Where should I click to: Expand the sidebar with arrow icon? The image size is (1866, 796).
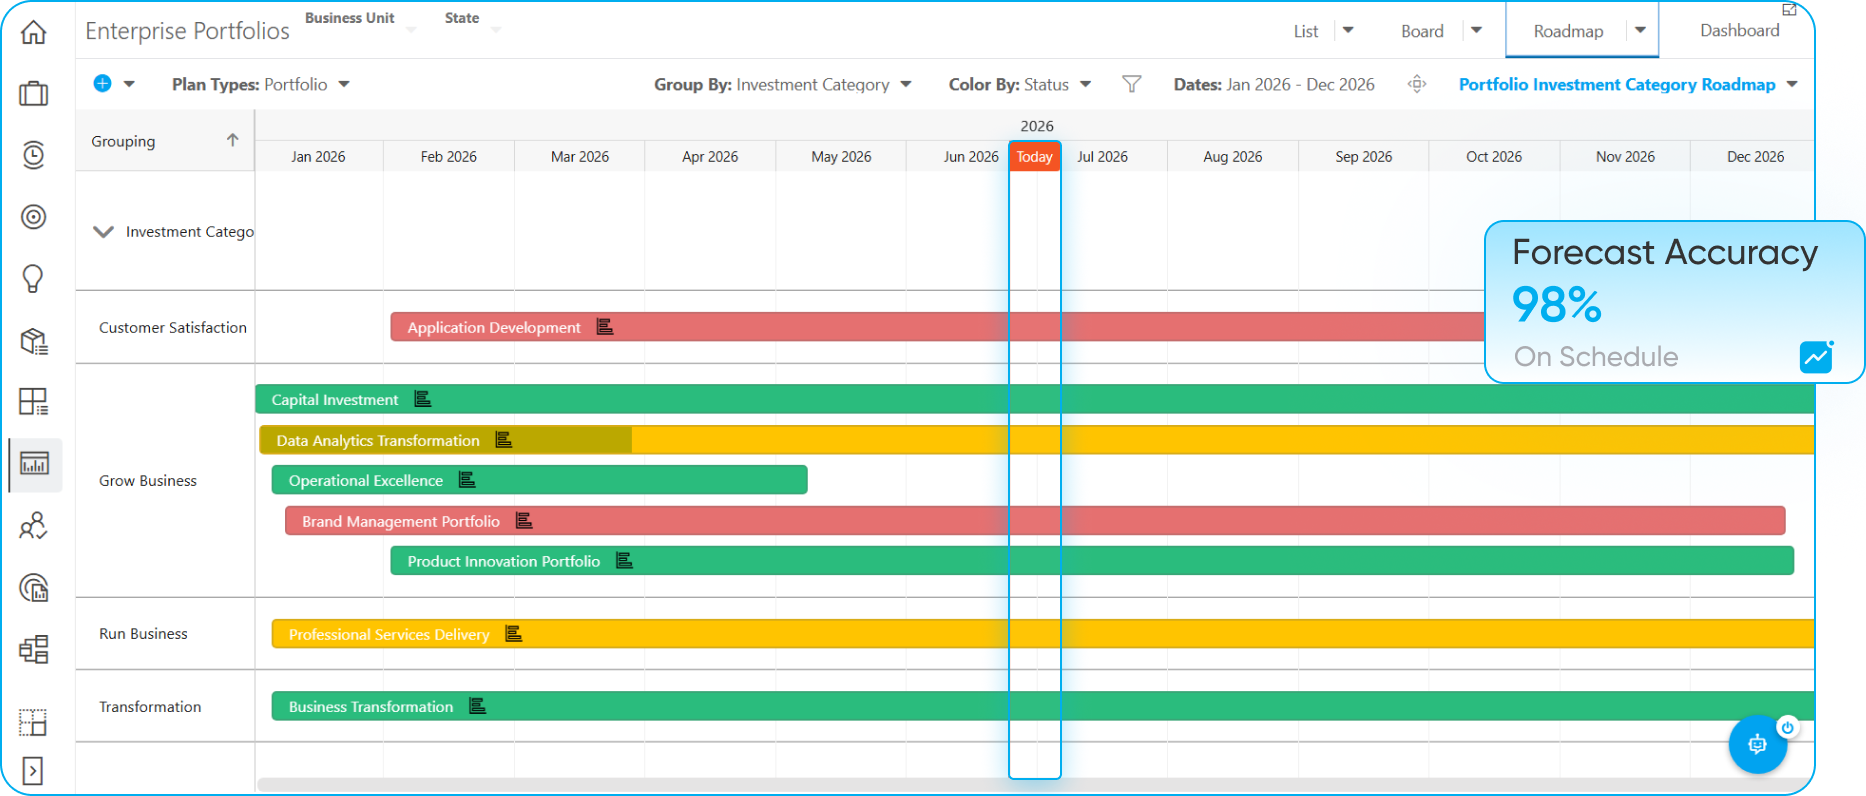tap(33, 771)
